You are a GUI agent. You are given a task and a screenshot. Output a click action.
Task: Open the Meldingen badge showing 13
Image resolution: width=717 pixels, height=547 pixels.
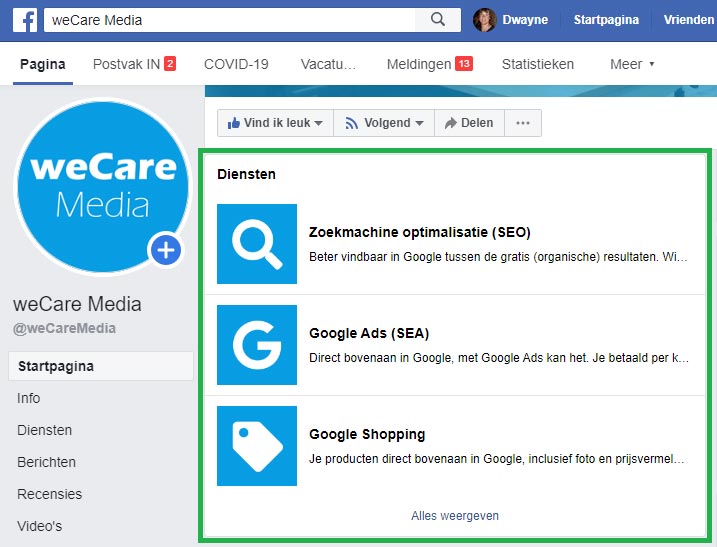[x=464, y=64]
